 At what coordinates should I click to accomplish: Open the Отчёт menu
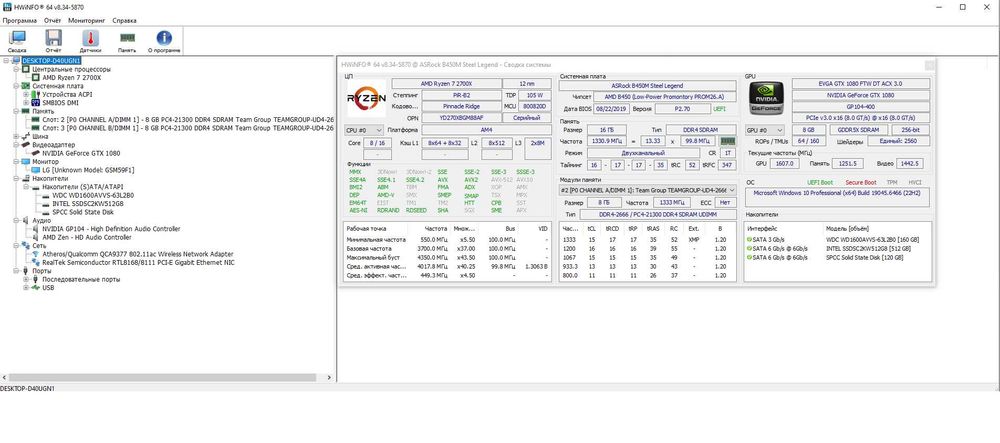click(53, 20)
